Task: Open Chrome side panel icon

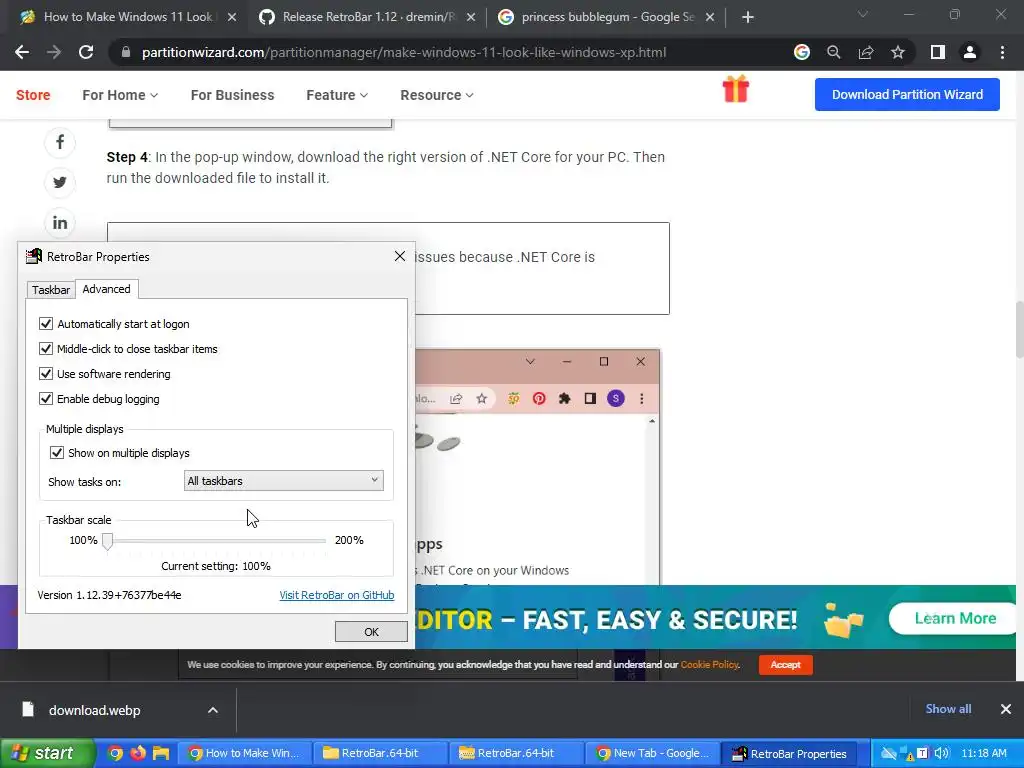Action: [x=938, y=52]
